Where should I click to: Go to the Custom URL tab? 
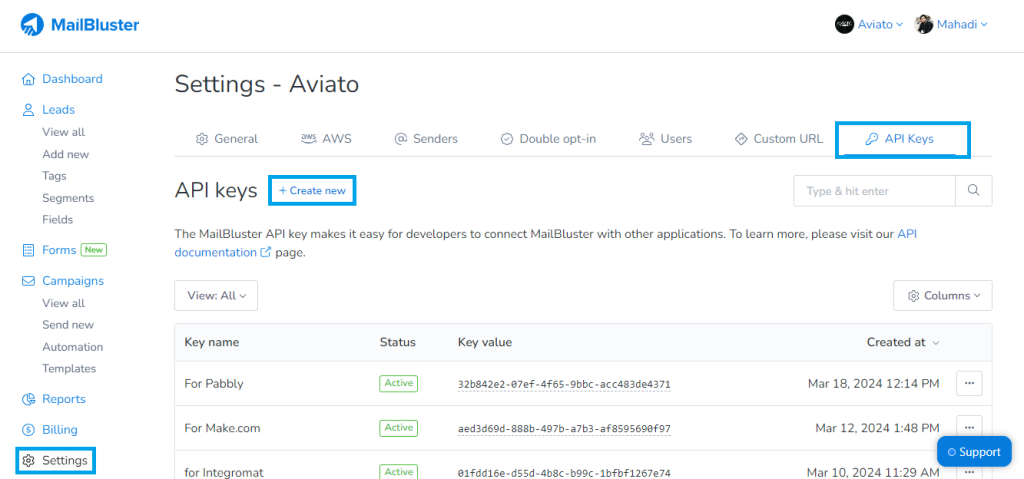(778, 139)
